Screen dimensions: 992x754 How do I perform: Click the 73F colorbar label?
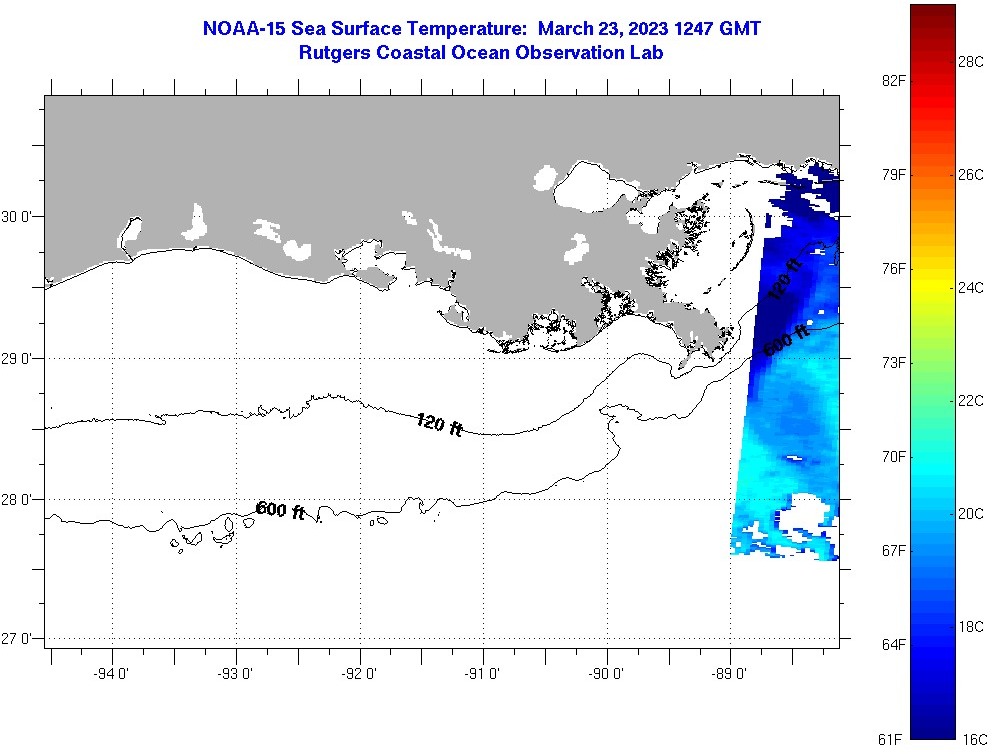click(893, 362)
